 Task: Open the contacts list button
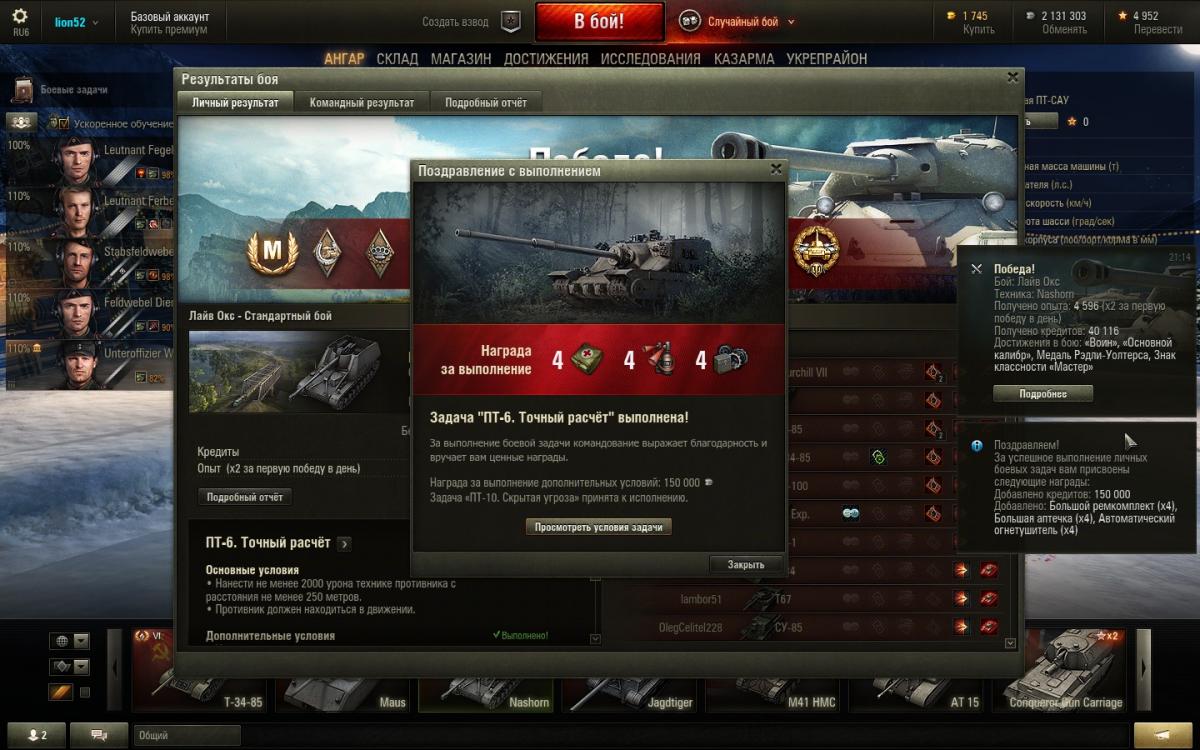pyautogui.click(x=37, y=735)
